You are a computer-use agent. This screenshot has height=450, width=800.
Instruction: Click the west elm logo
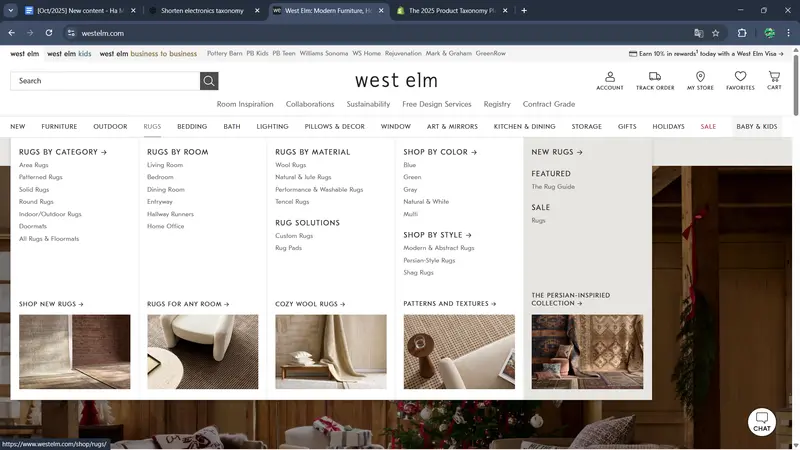tap(396, 80)
